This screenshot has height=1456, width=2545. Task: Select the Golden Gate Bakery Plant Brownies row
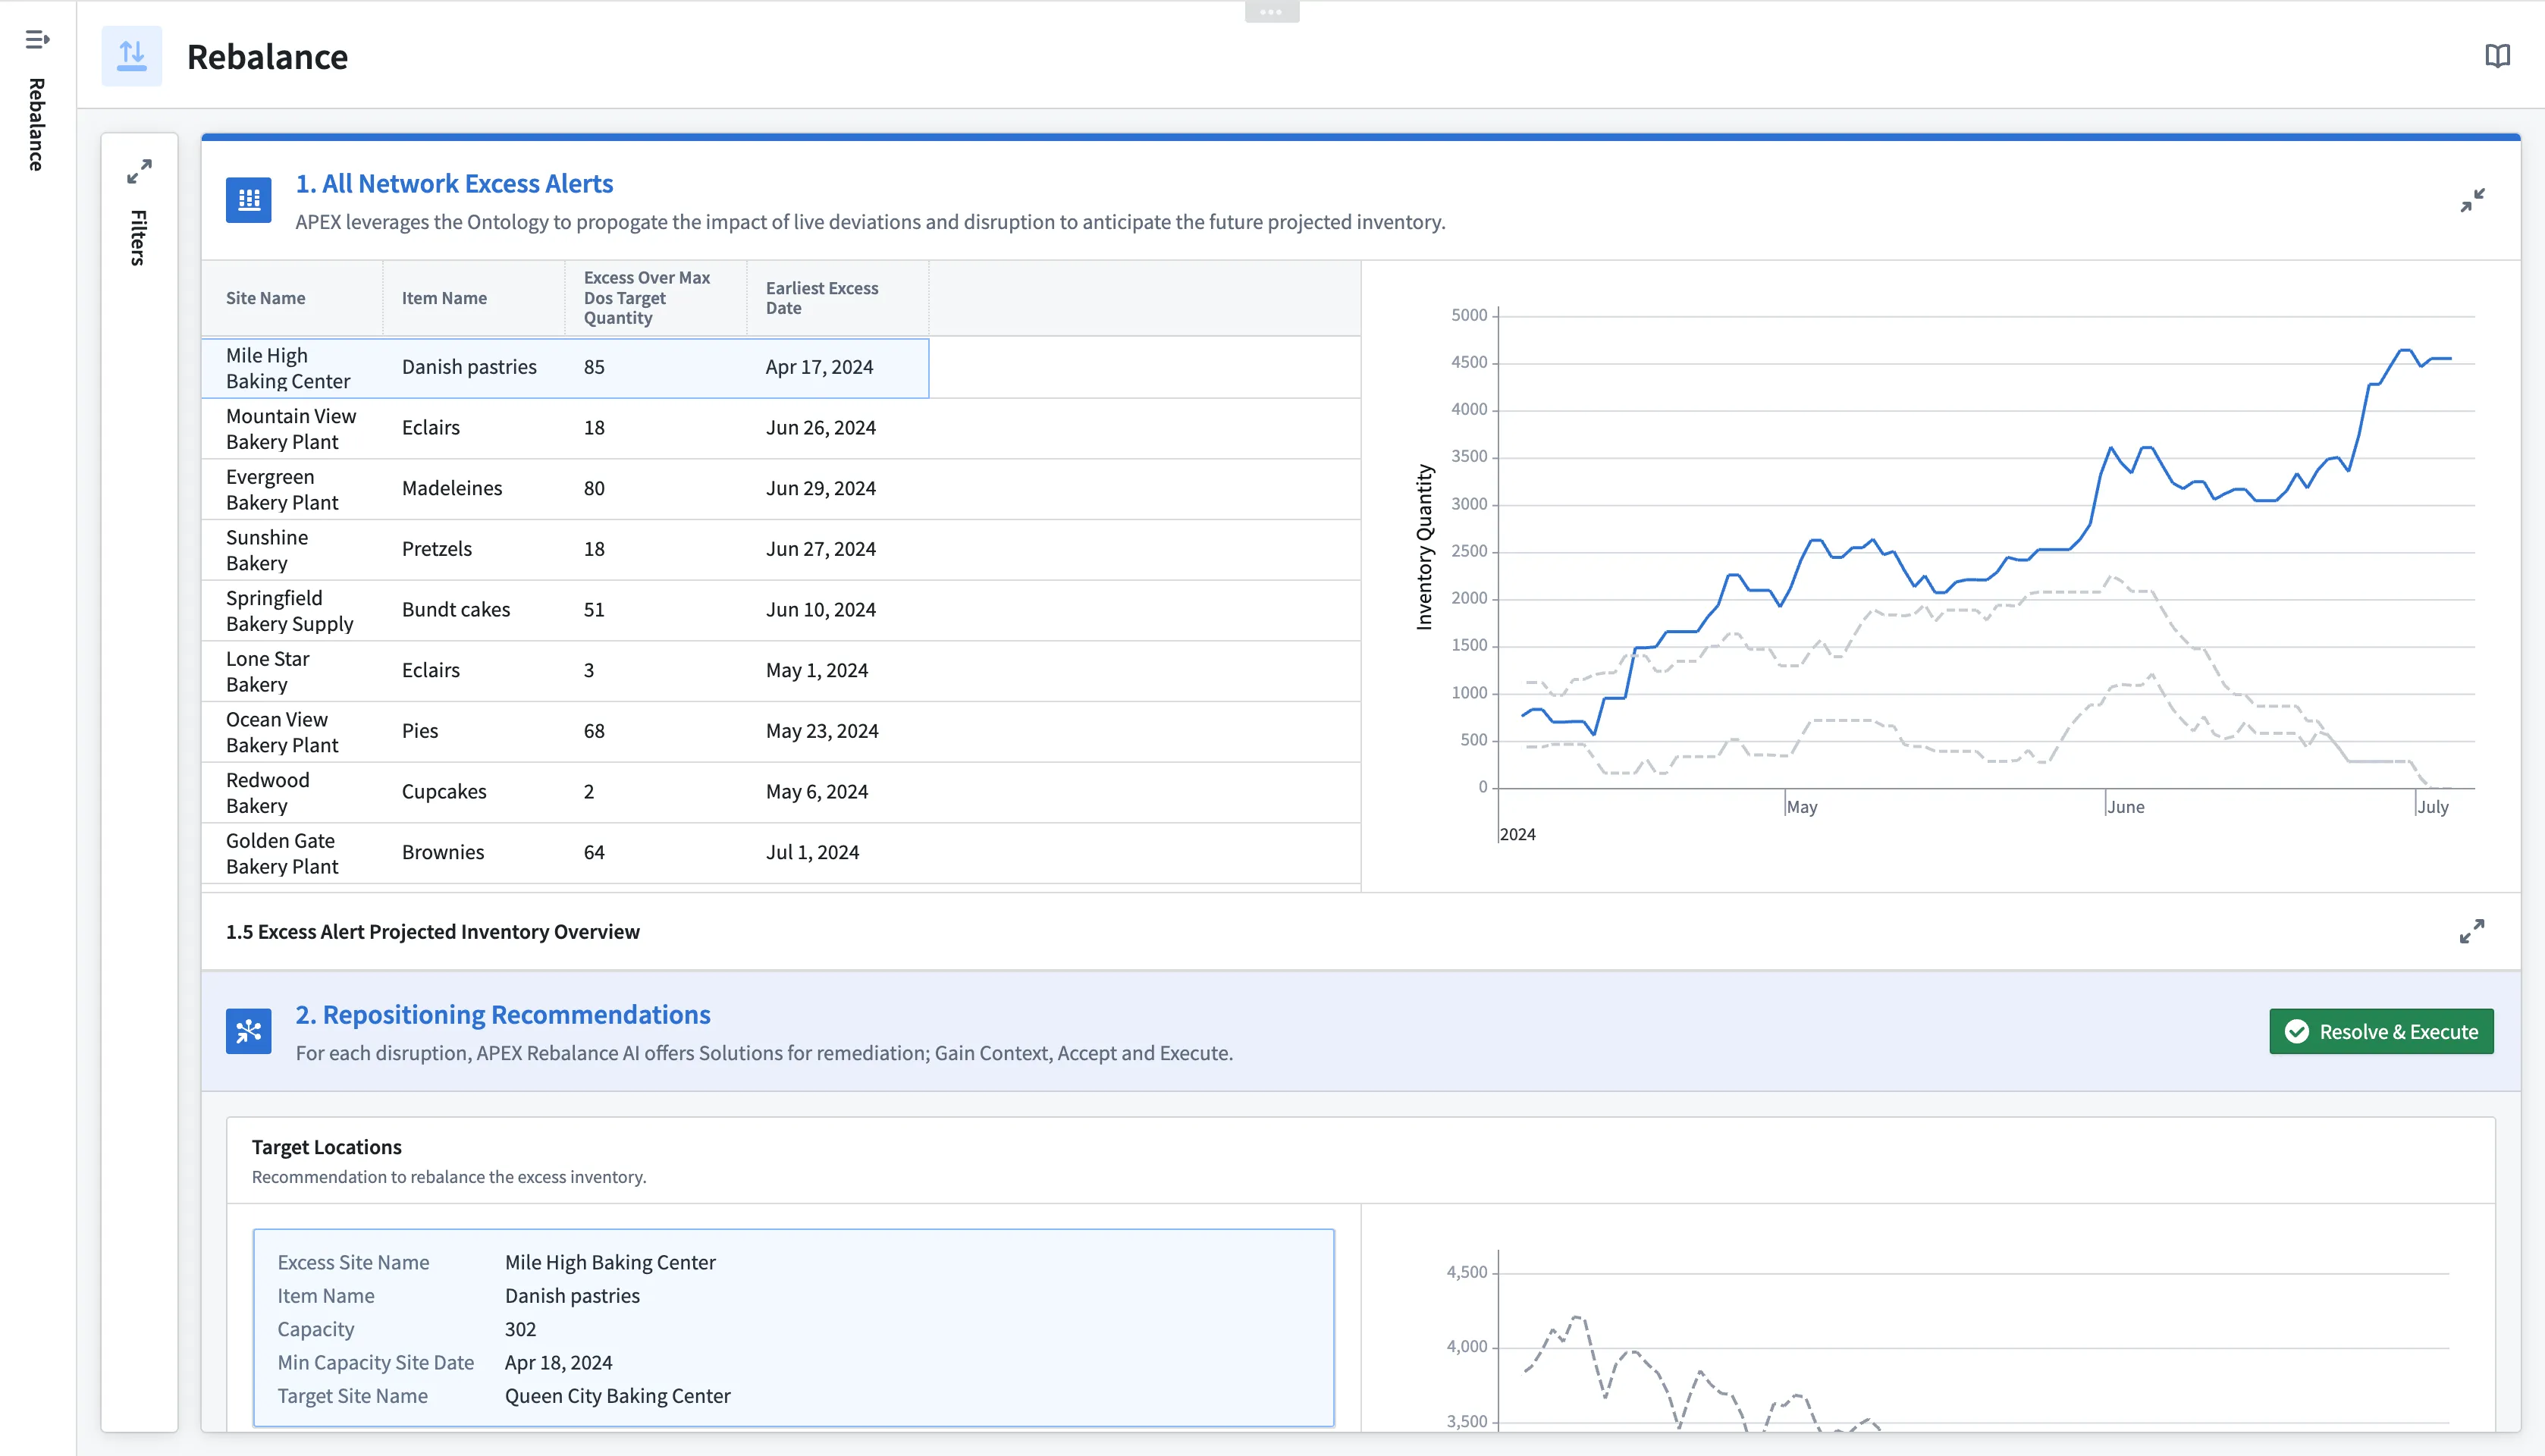point(565,852)
